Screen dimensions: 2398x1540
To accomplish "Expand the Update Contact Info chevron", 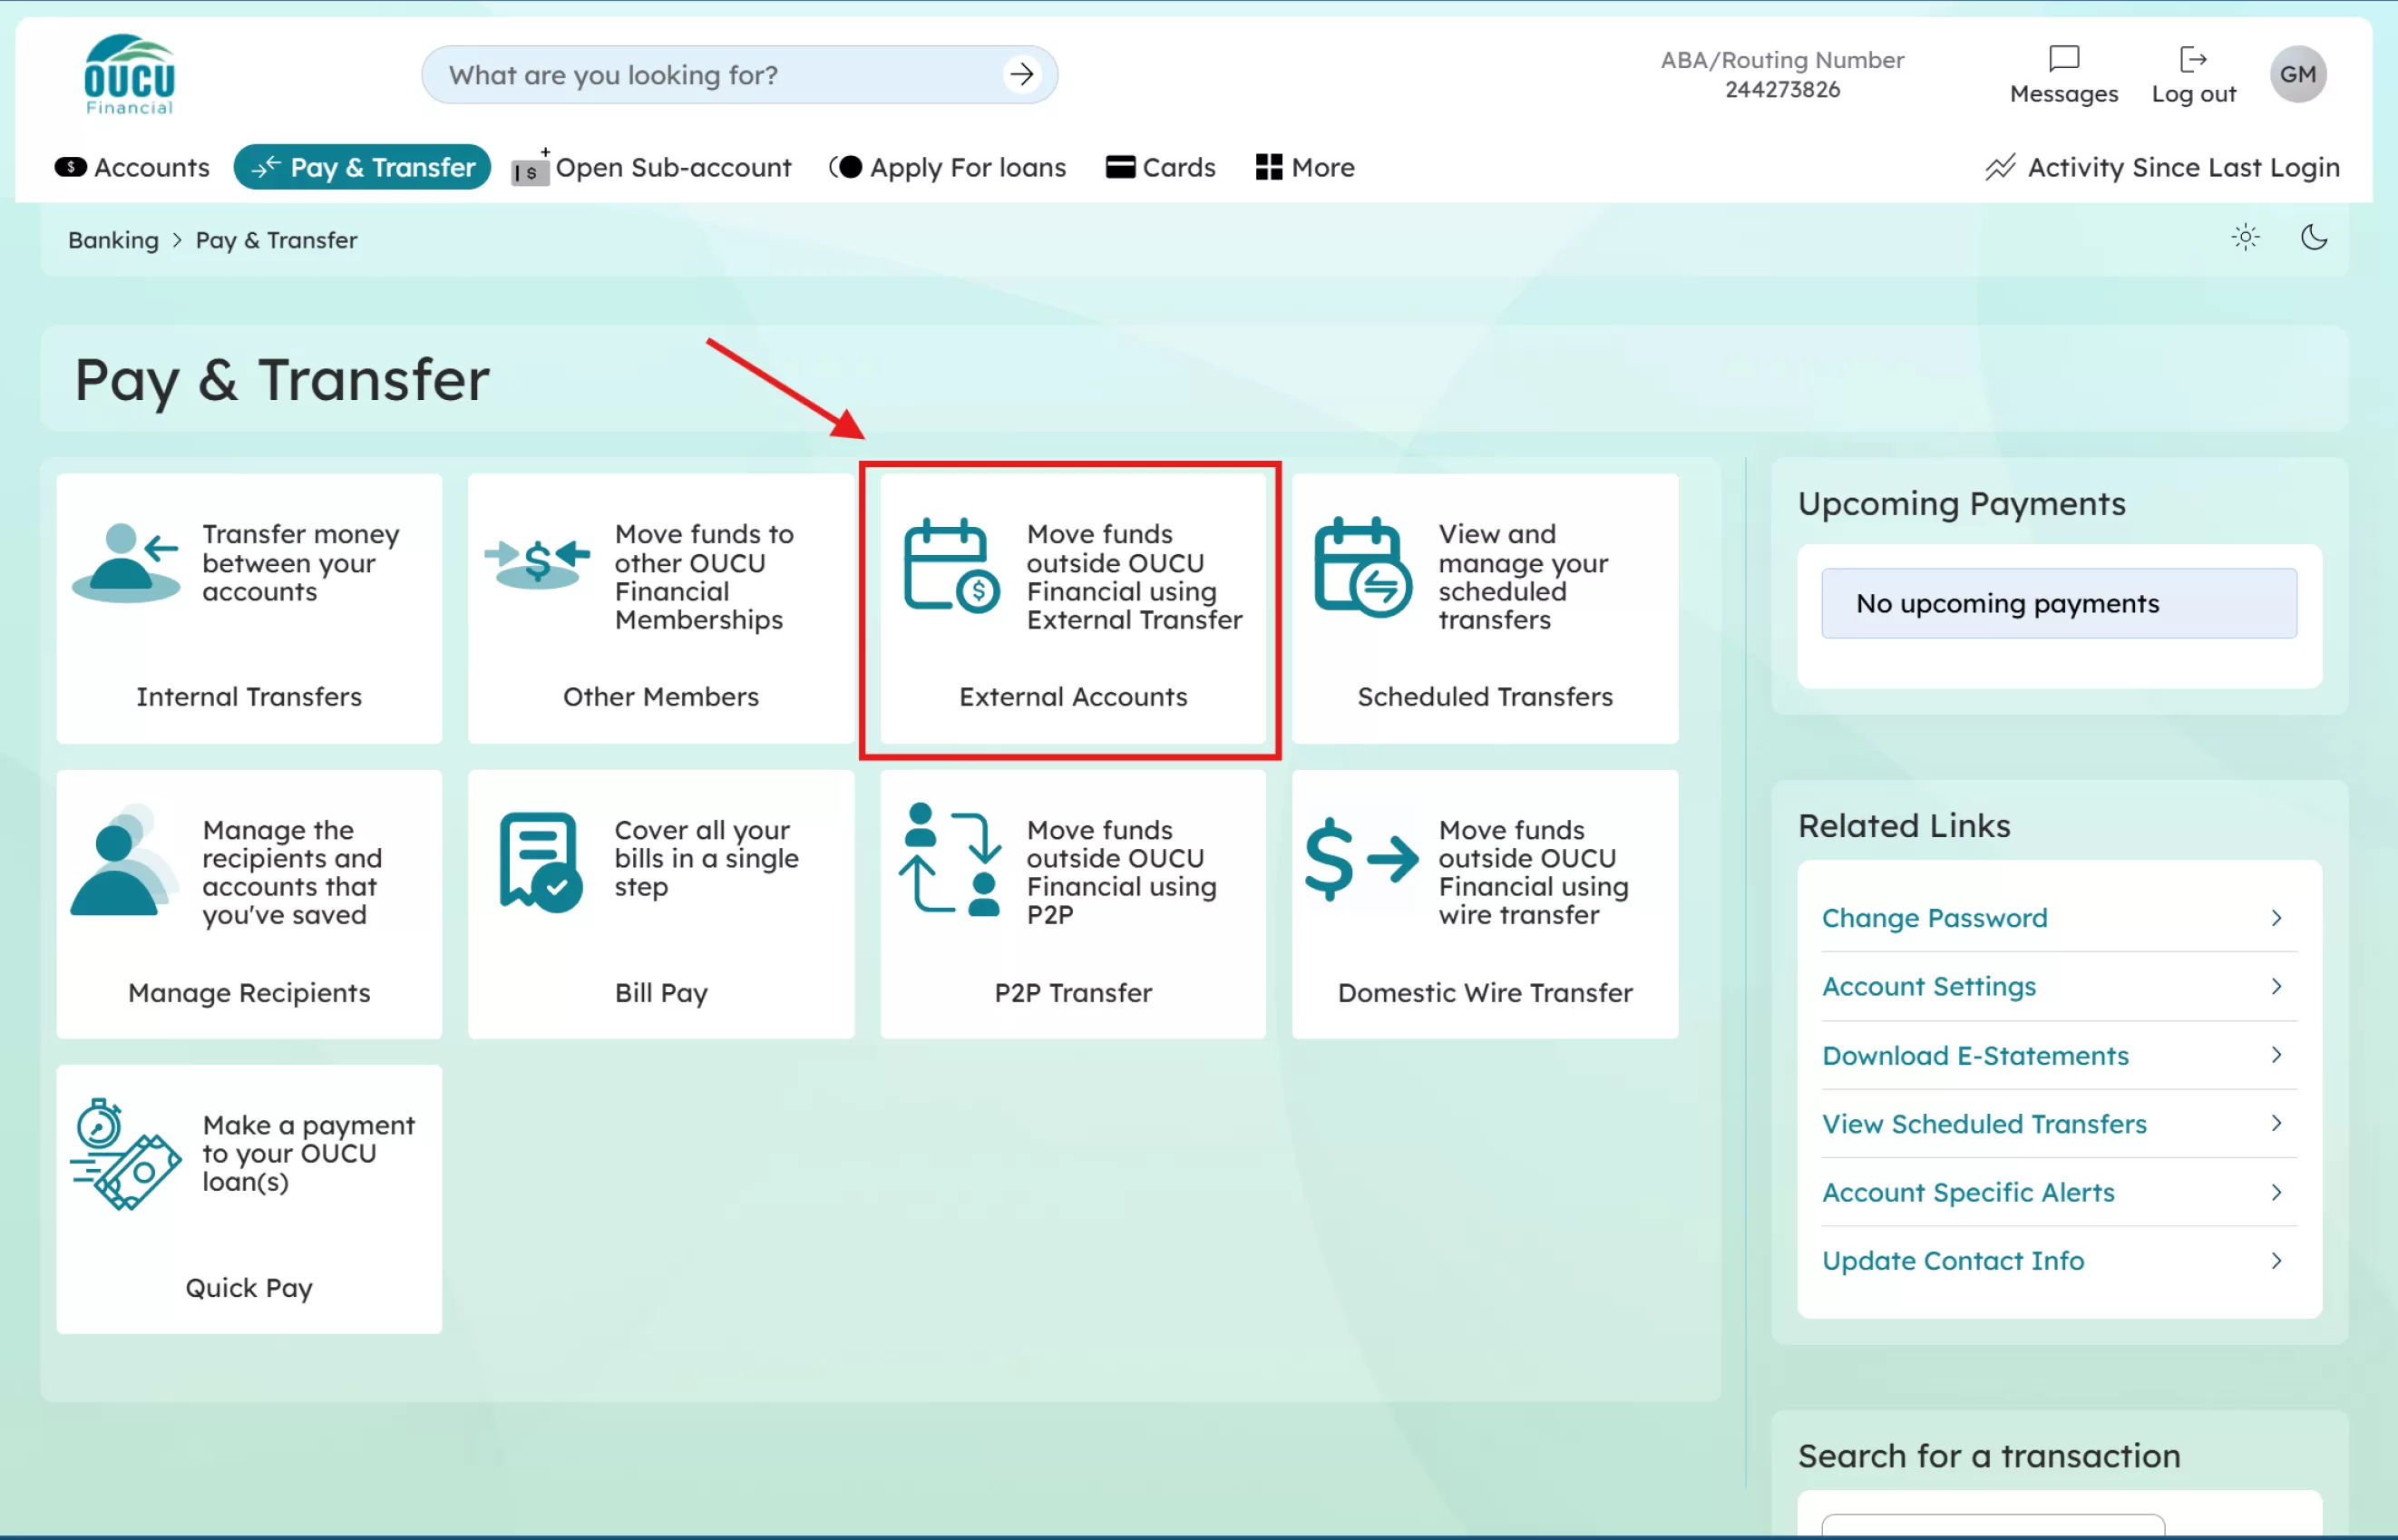I will point(2276,1260).
